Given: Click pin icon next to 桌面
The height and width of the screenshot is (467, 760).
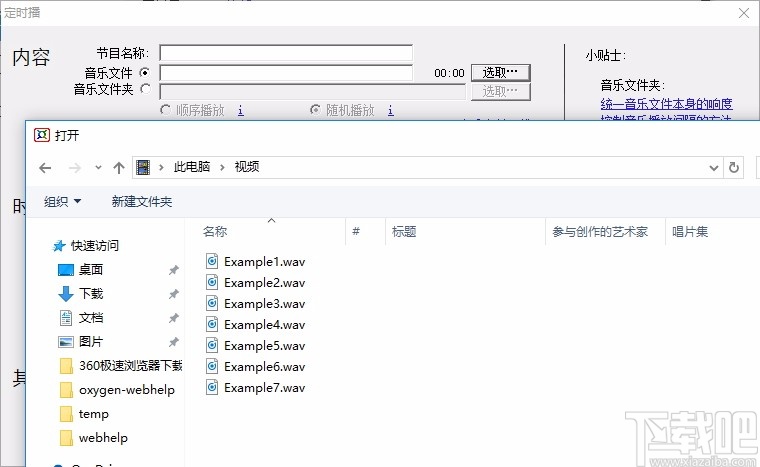Looking at the screenshot, I should (174, 270).
